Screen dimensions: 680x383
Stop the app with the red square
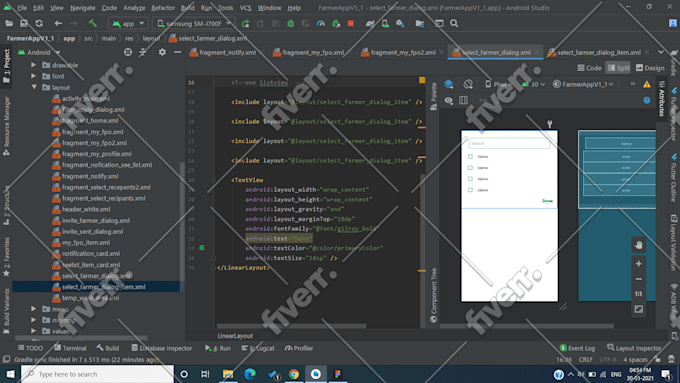pyautogui.click(x=351, y=23)
